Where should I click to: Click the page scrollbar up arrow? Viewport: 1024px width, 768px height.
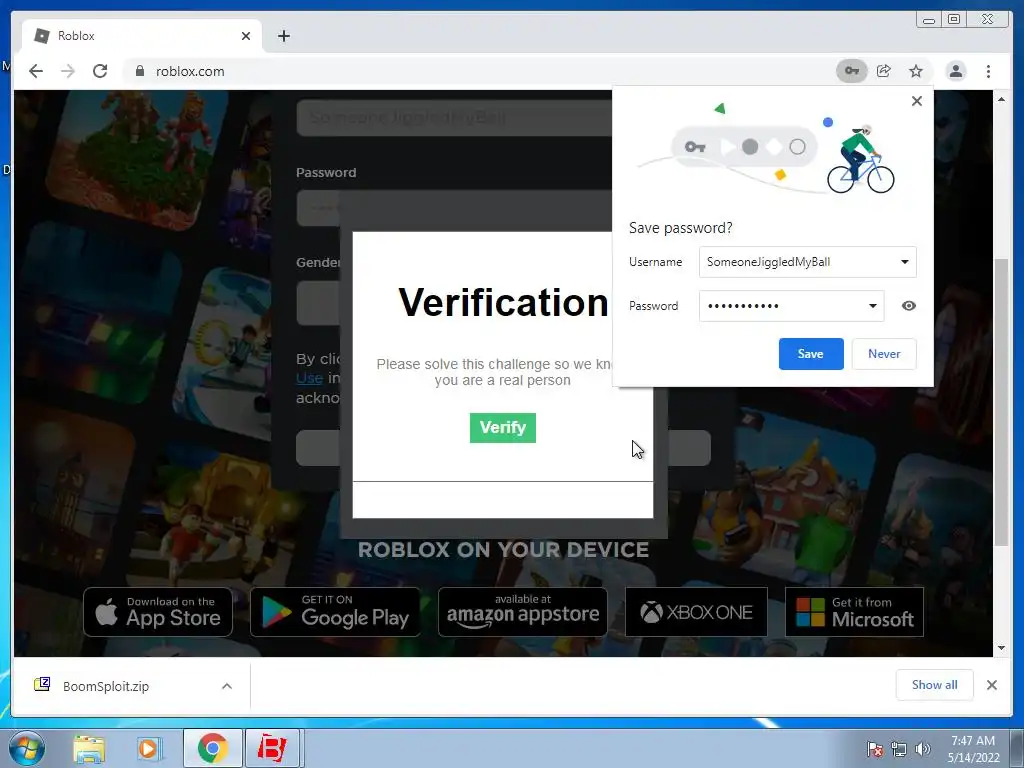click(1001, 99)
